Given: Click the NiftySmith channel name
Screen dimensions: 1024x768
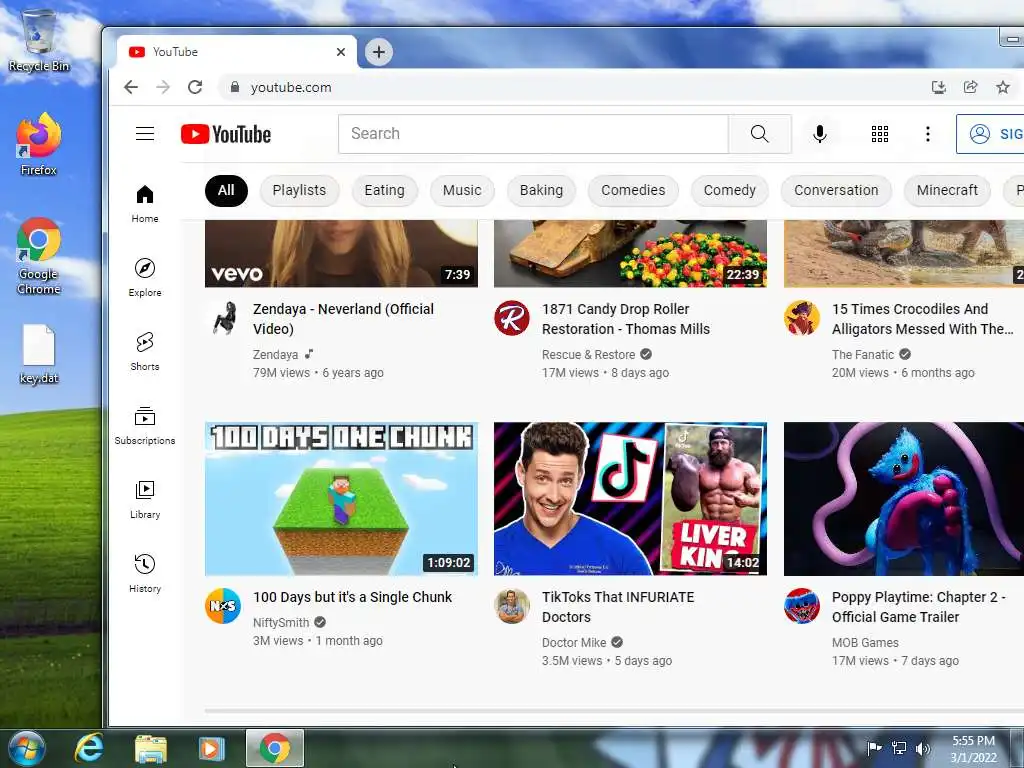Looking at the screenshot, I should point(281,622).
